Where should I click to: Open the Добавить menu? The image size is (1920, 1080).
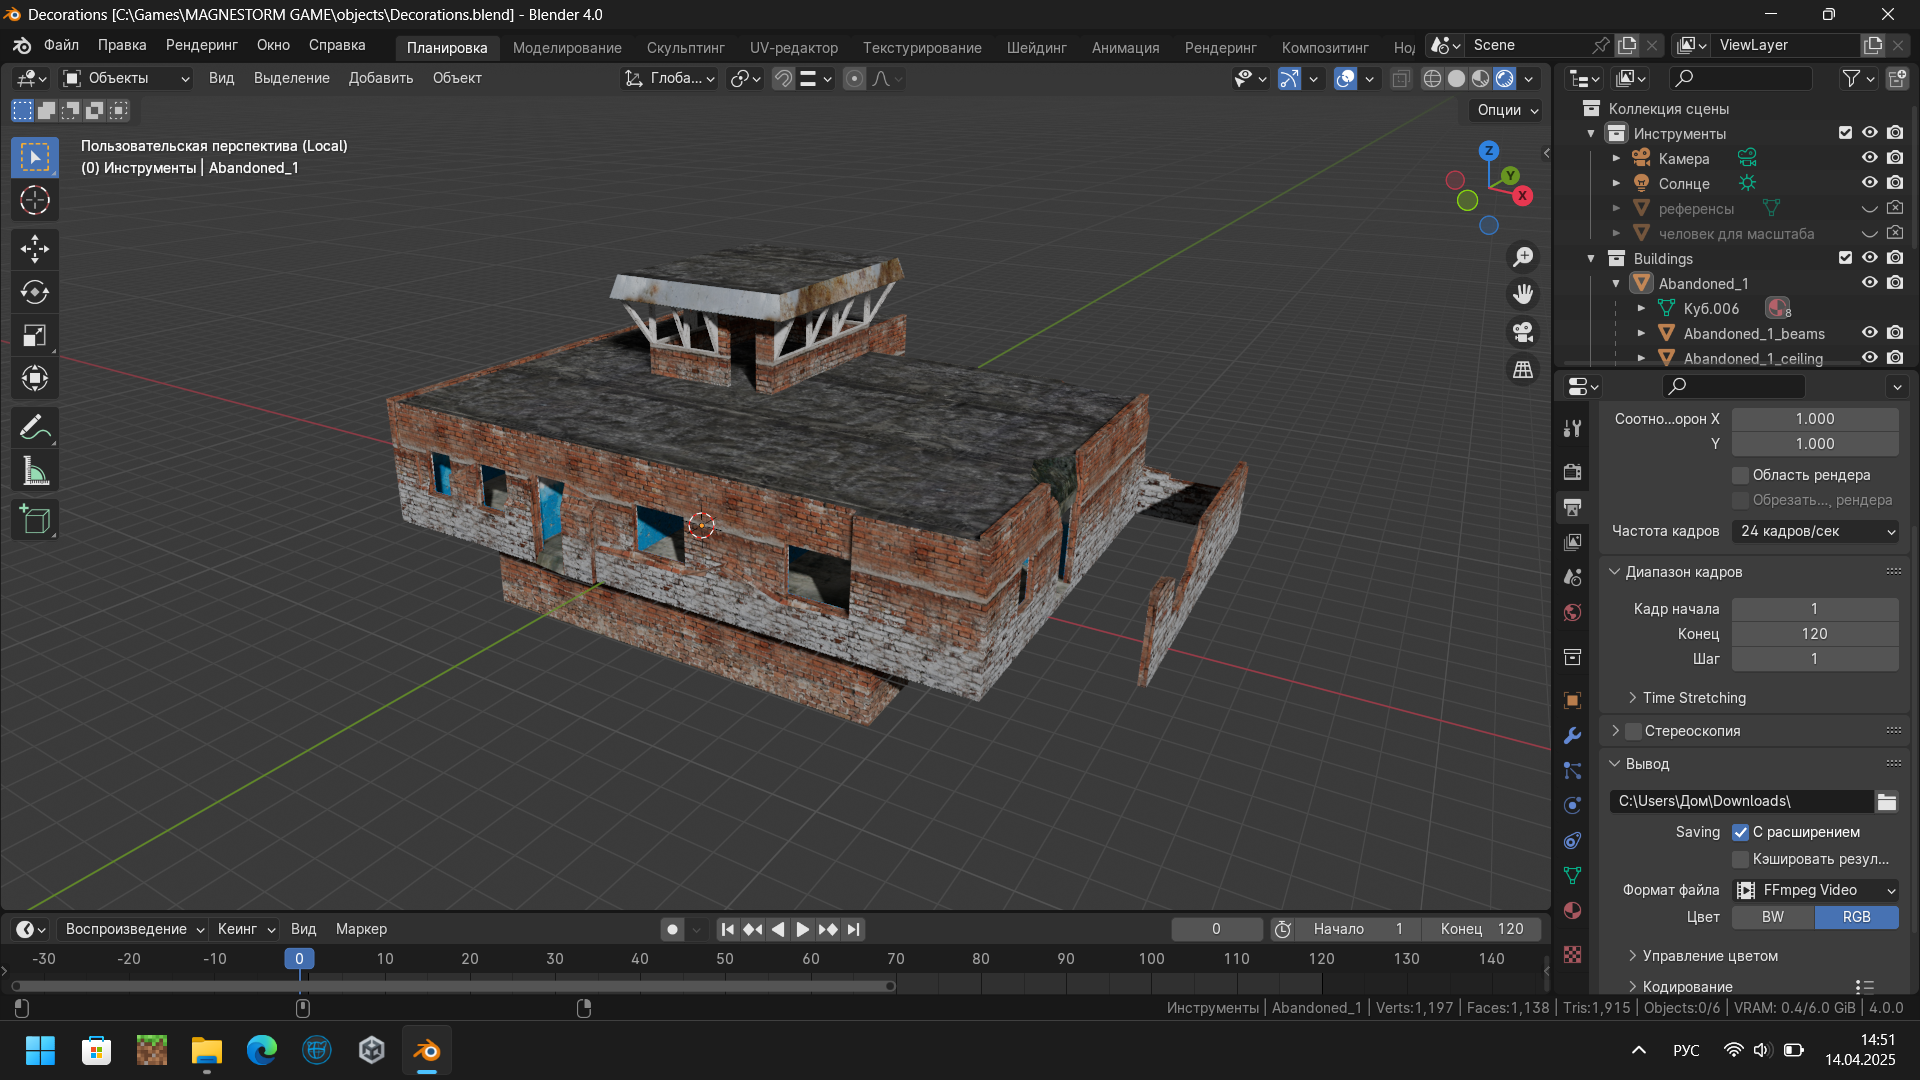point(380,78)
